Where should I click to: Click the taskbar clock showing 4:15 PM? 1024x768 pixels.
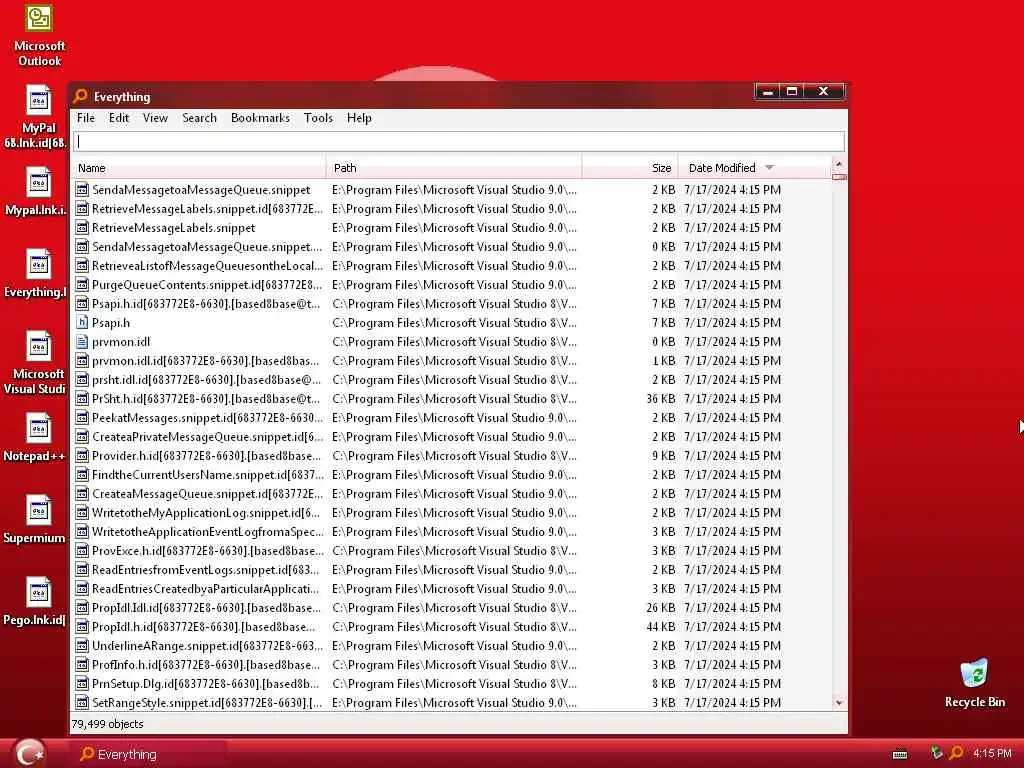tap(991, 754)
